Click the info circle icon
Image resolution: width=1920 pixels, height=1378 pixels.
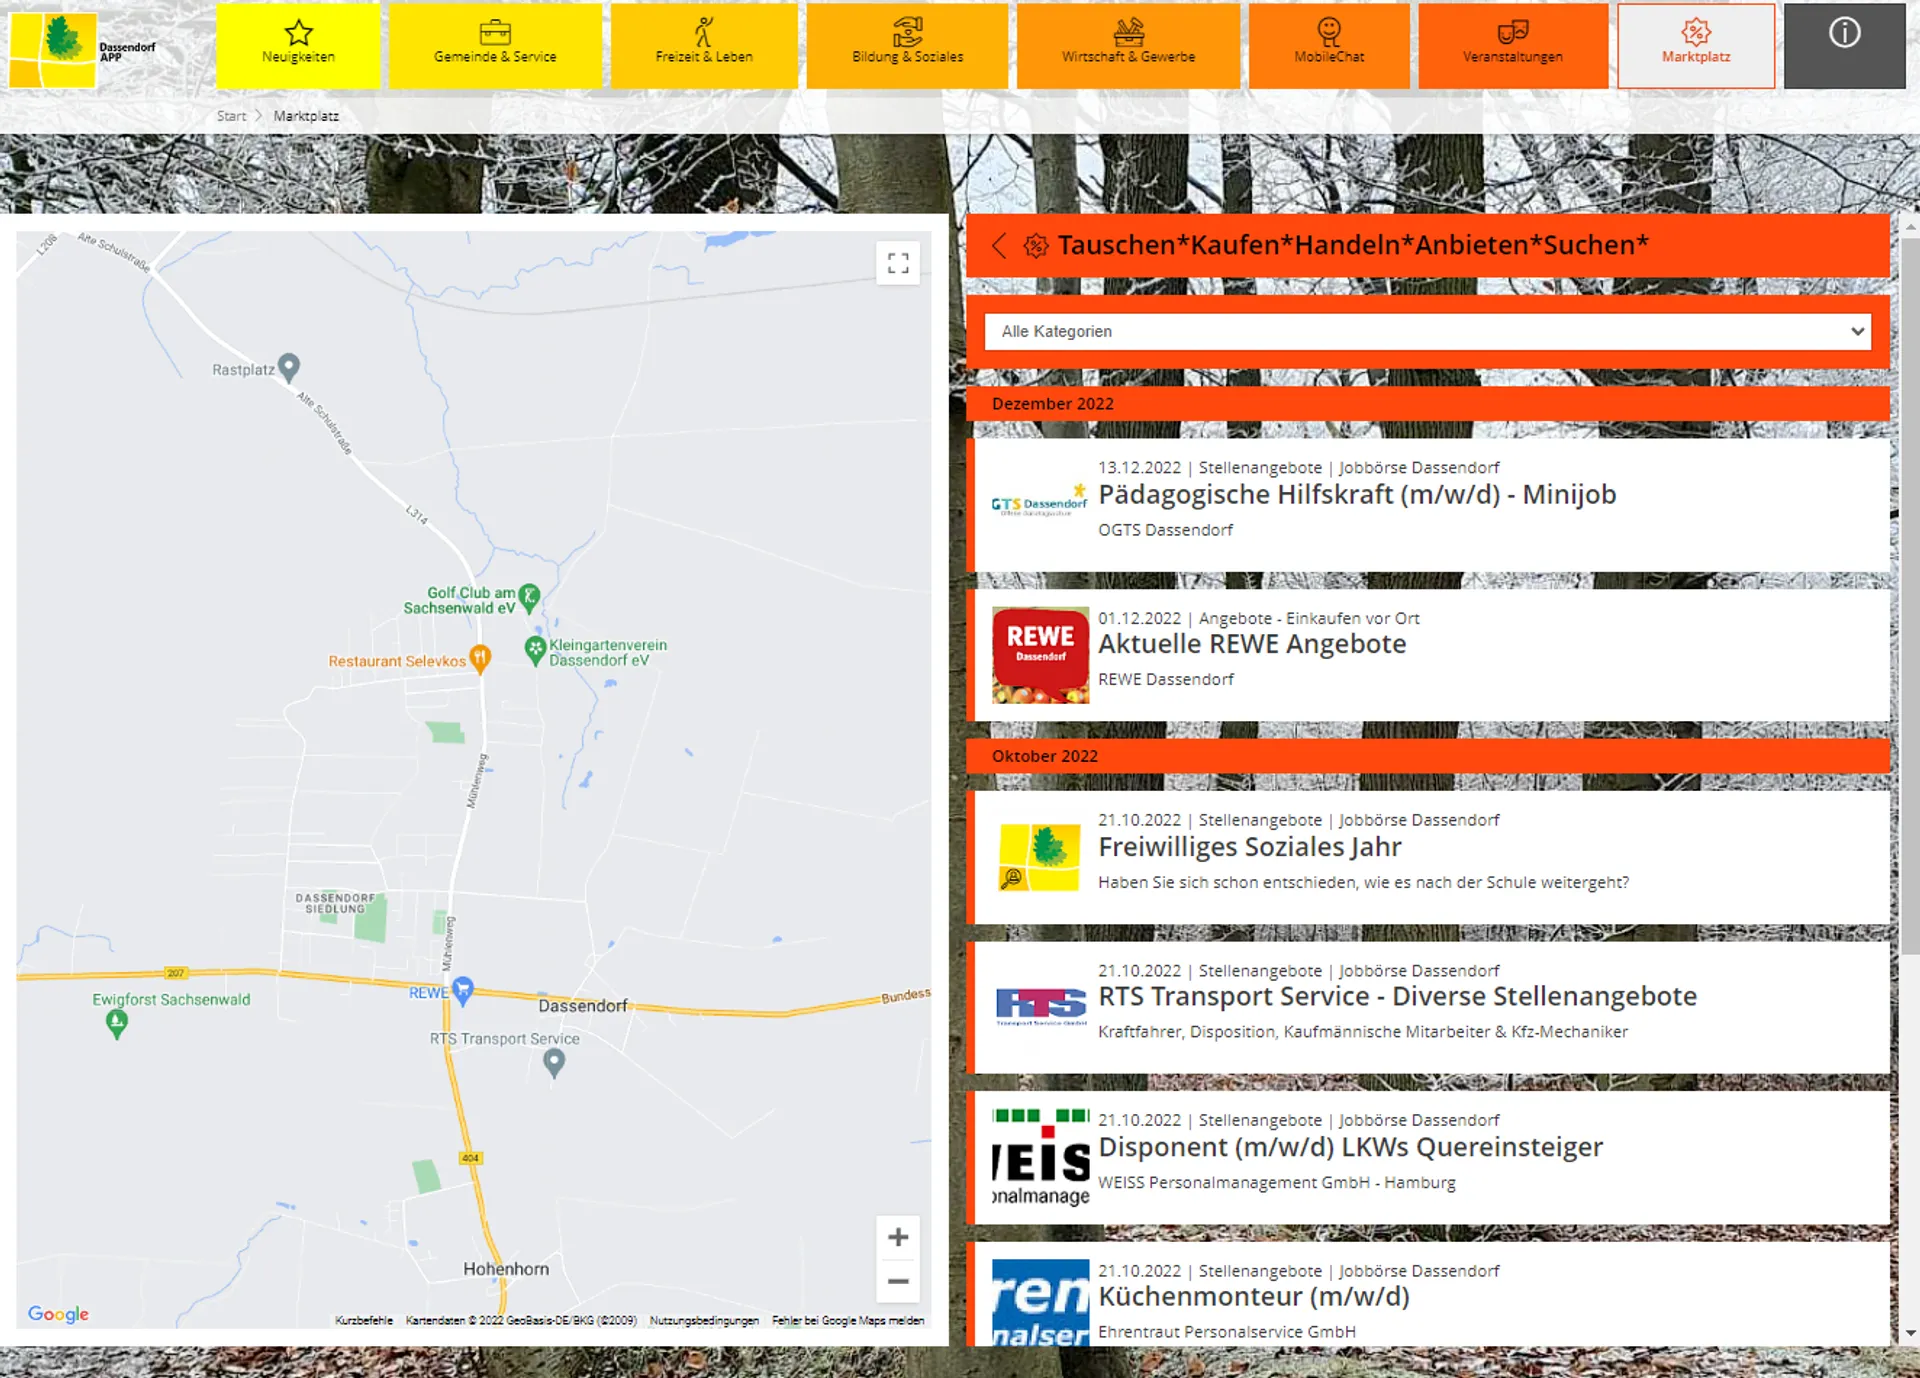(1845, 34)
